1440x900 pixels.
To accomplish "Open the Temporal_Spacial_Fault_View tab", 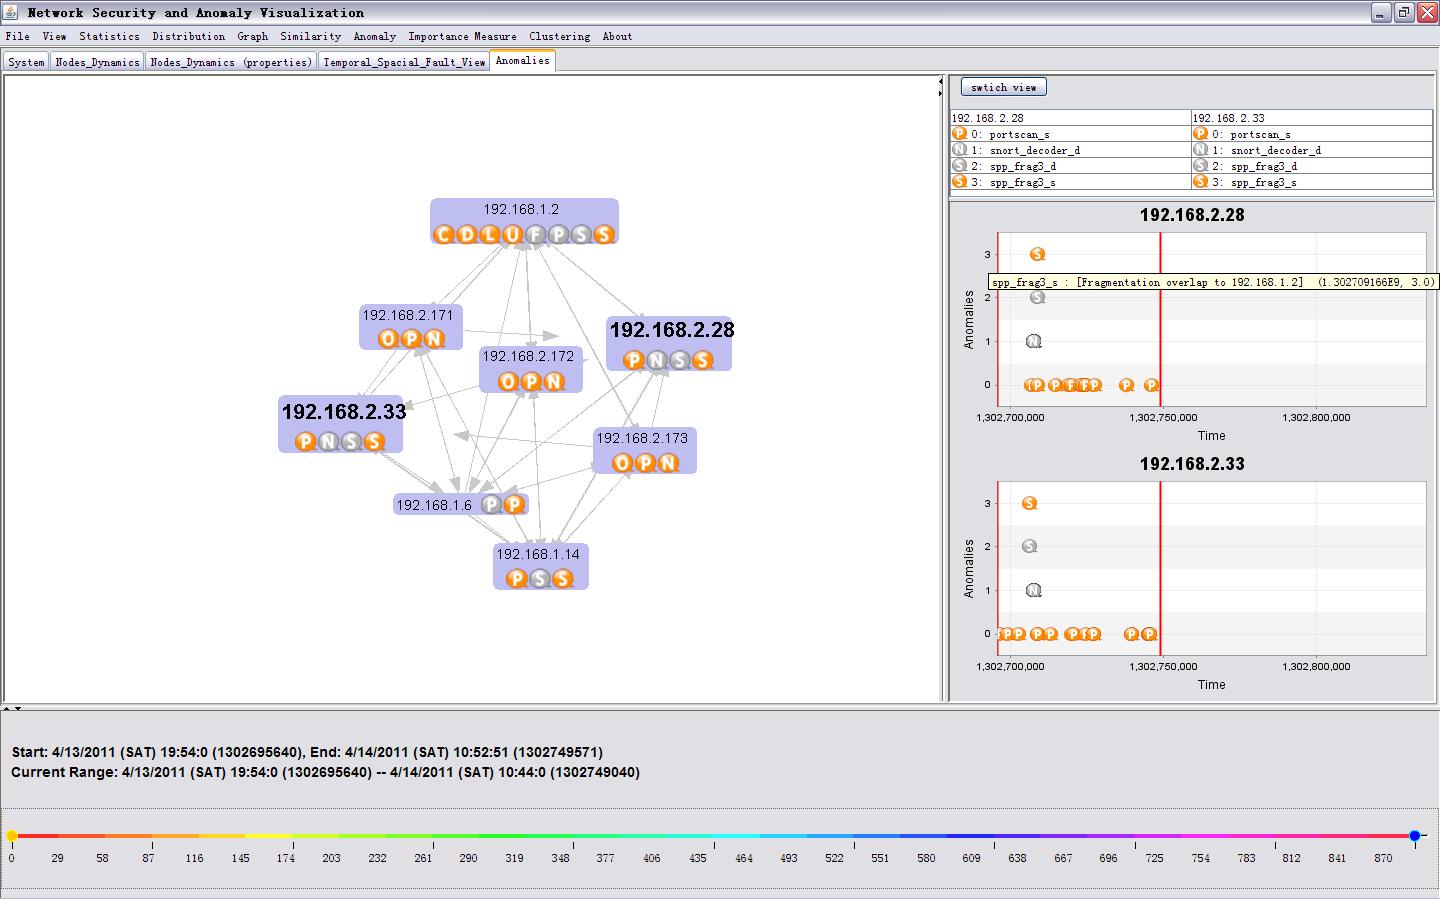I will (404, 62).
